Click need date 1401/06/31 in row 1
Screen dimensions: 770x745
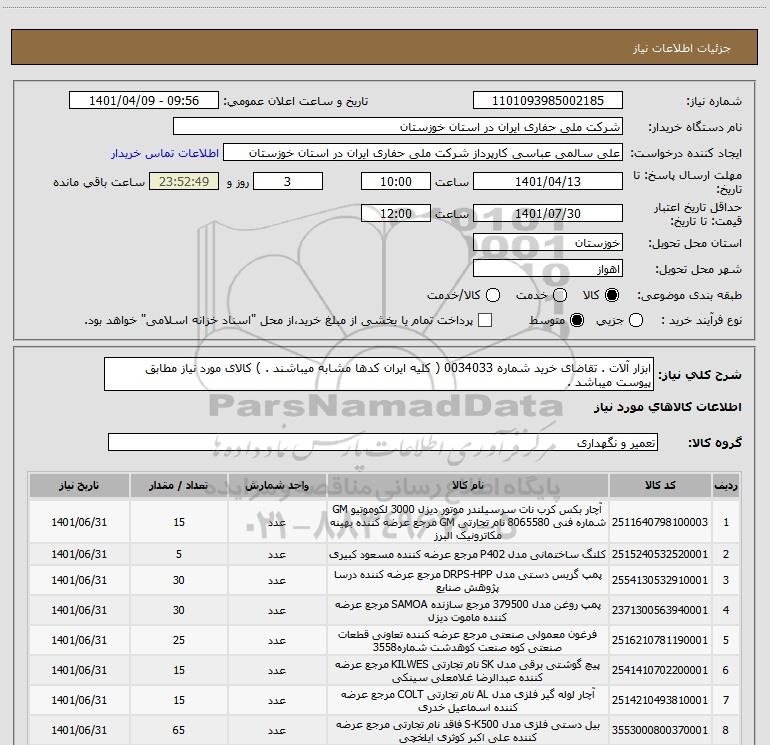point(79,522)
